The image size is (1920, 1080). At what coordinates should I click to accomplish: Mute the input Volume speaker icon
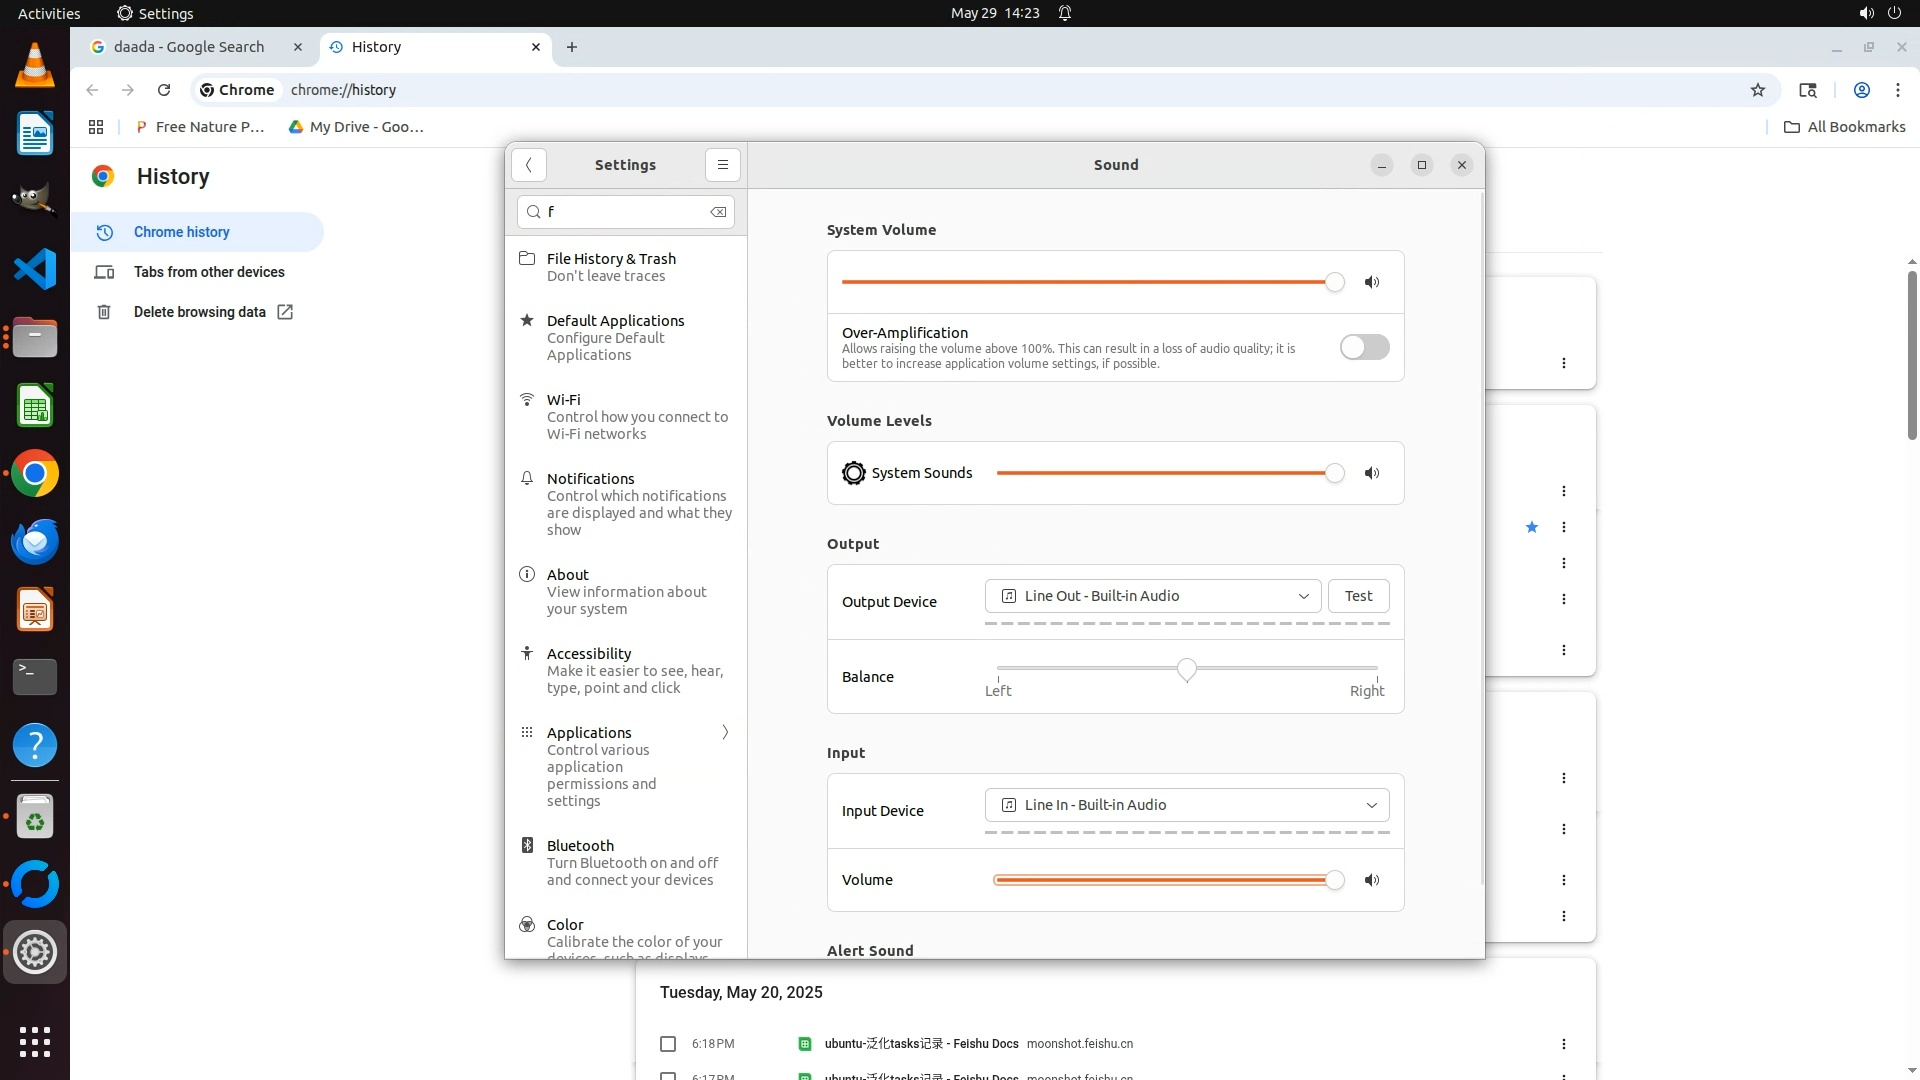click(x=1372, y=881)
